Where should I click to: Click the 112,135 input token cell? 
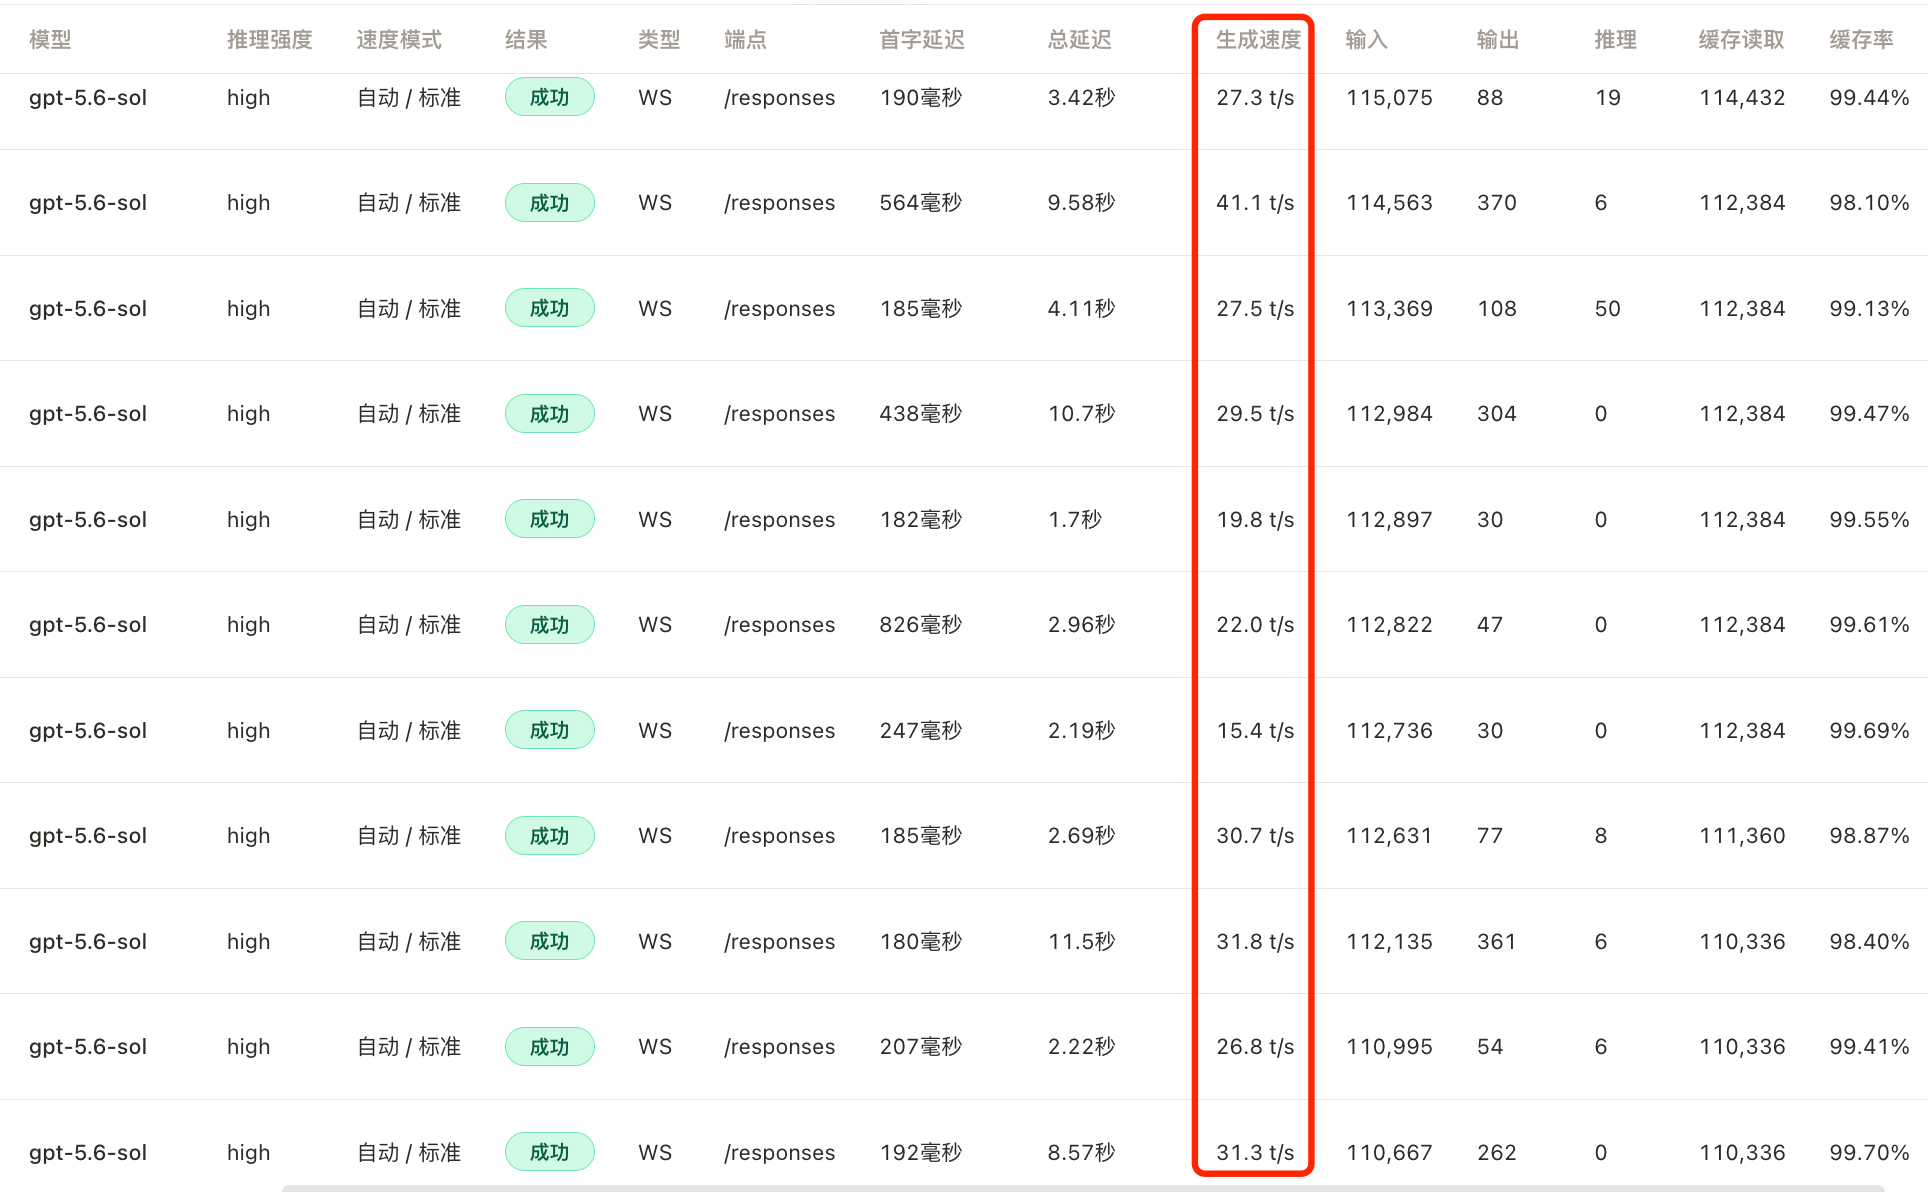point(1390,942)
